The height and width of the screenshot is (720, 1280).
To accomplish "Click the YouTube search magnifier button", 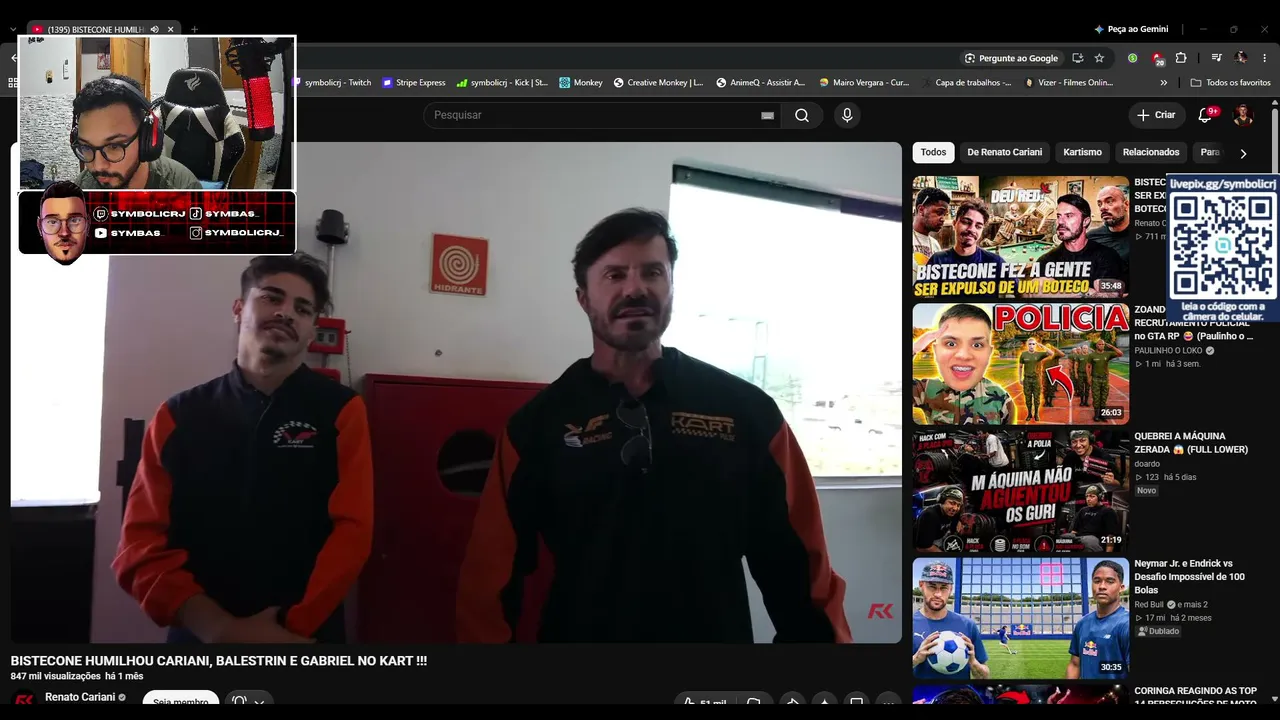I will (802, 115).
